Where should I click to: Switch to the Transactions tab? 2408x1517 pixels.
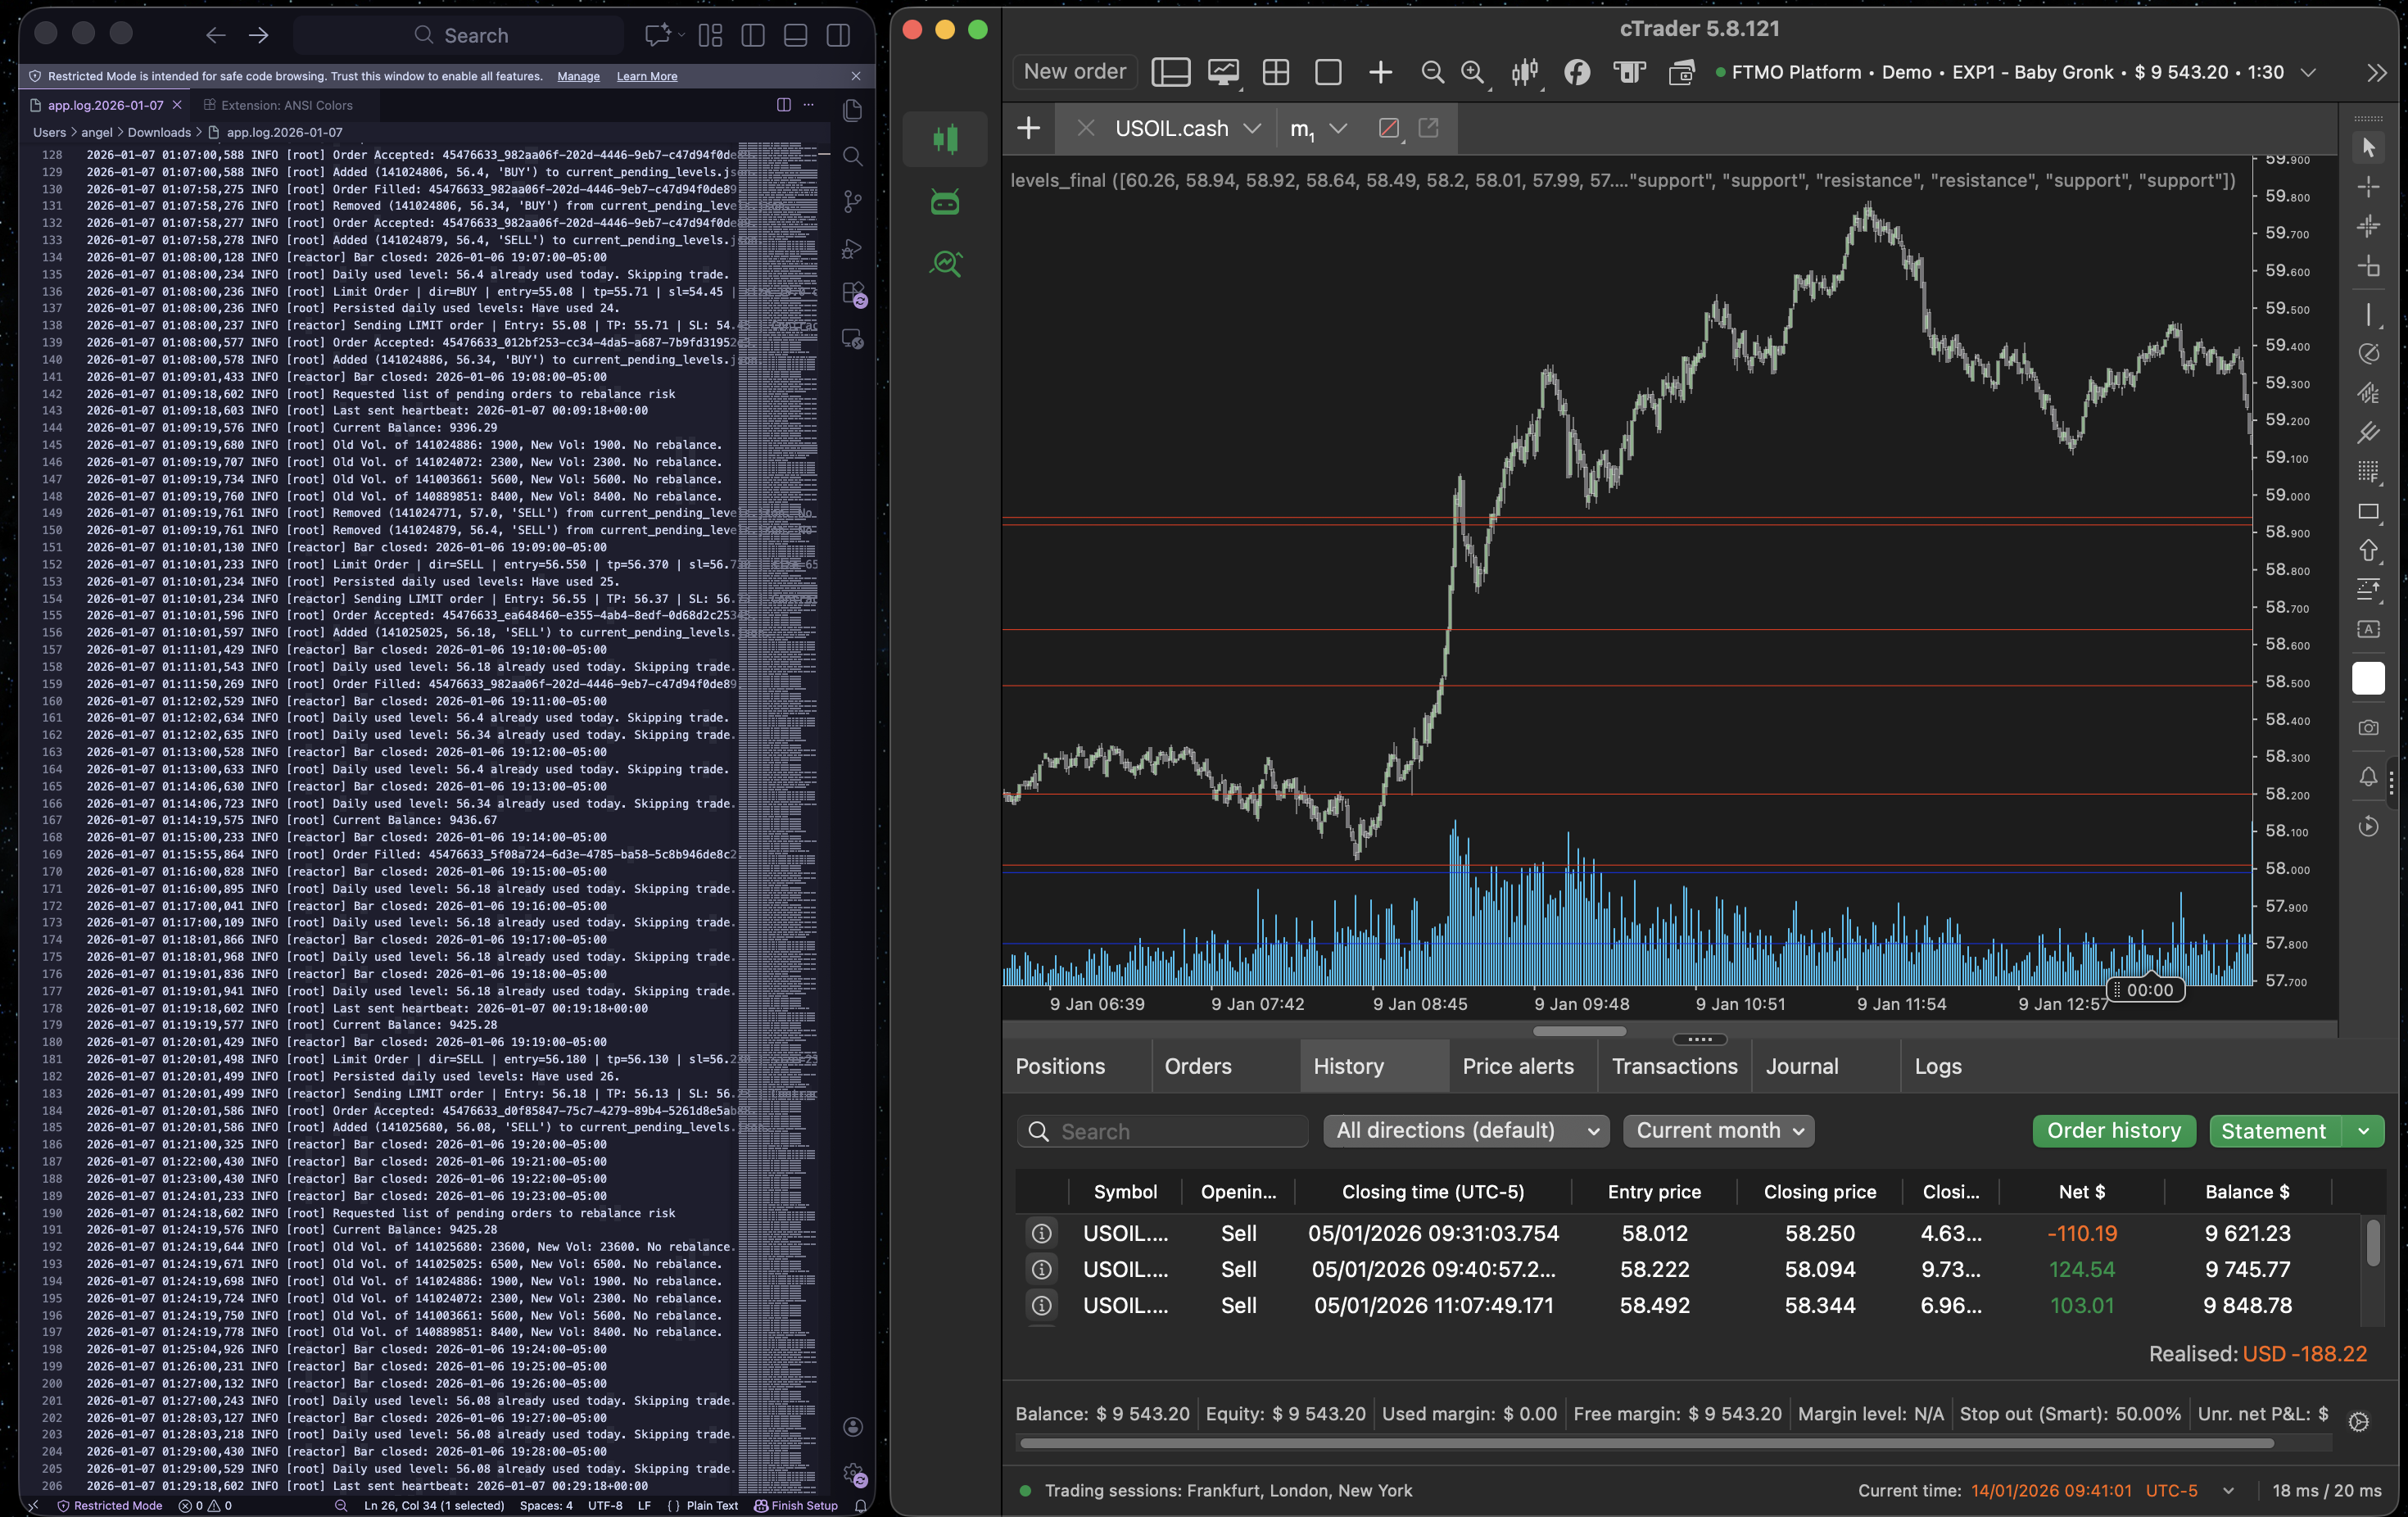coord(1674,1066)
